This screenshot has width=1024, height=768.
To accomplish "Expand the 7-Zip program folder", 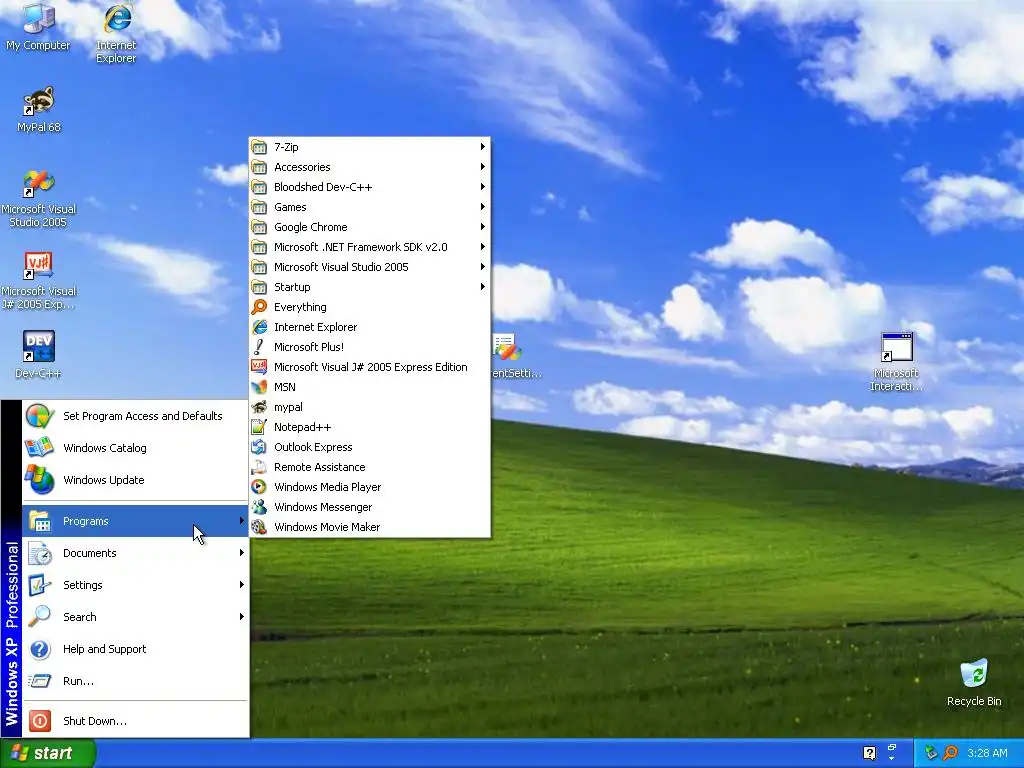I will click(370, 147).
